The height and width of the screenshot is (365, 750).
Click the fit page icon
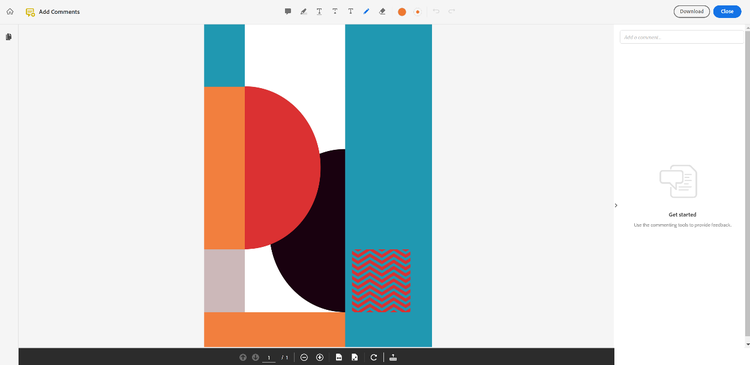pyautogui.click(x=355, y=357)
